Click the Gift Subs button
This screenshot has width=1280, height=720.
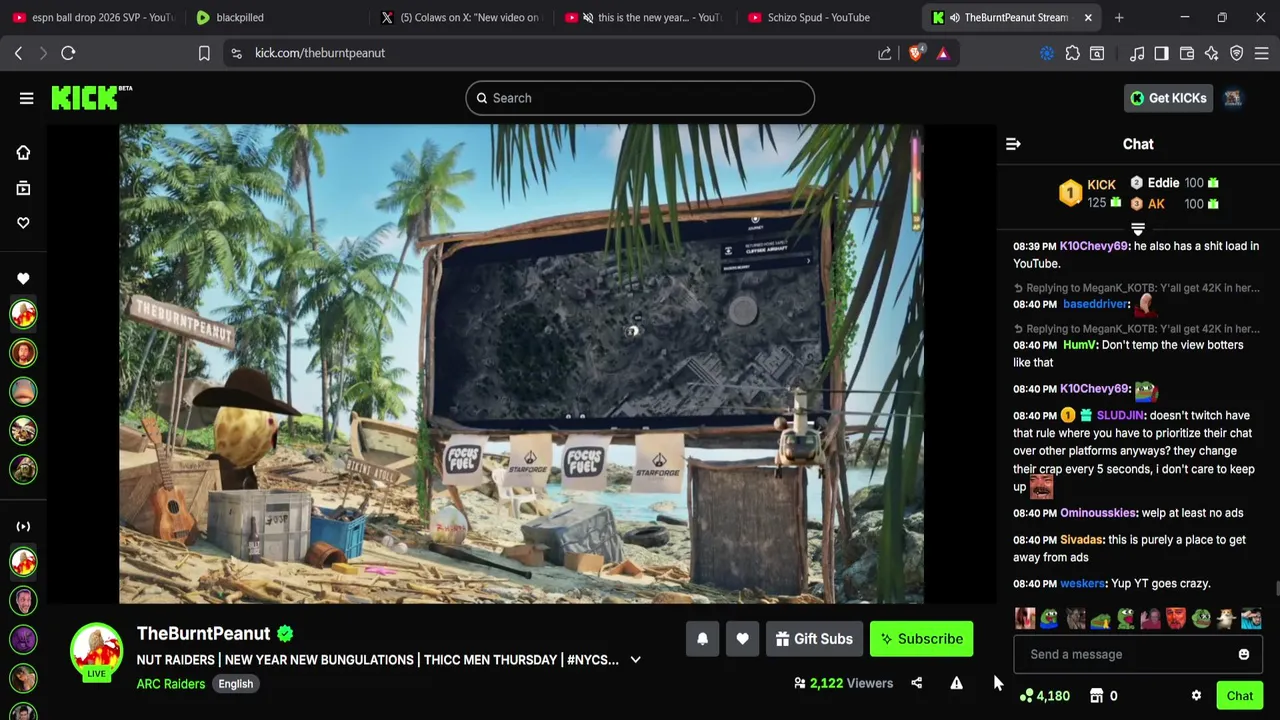pos(814,639)
